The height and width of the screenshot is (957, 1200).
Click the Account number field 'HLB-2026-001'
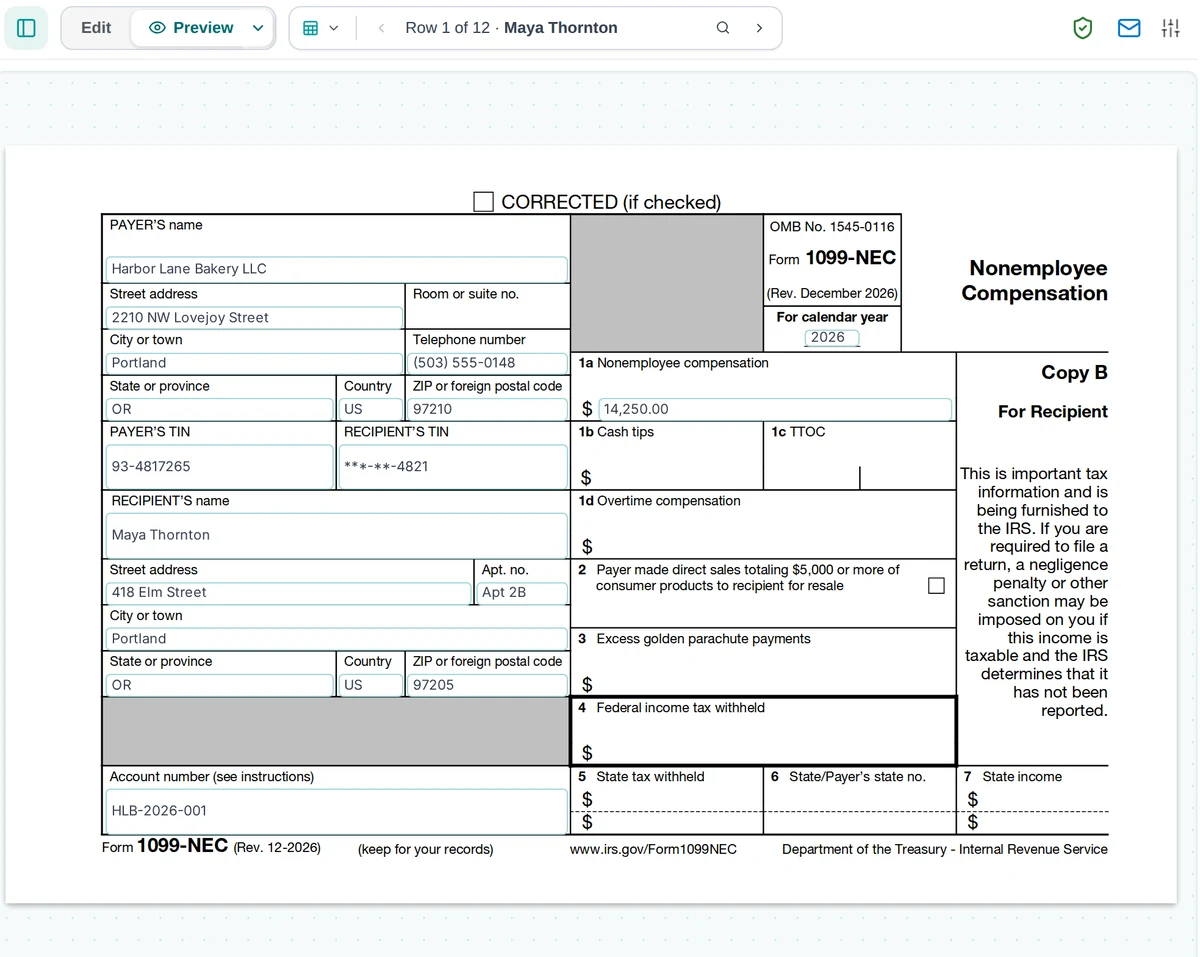[x=336, y=811]
